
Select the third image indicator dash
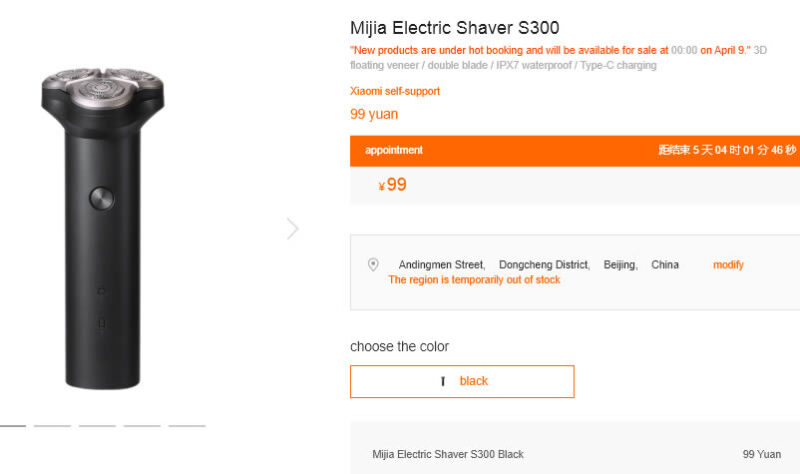(97, 426)
